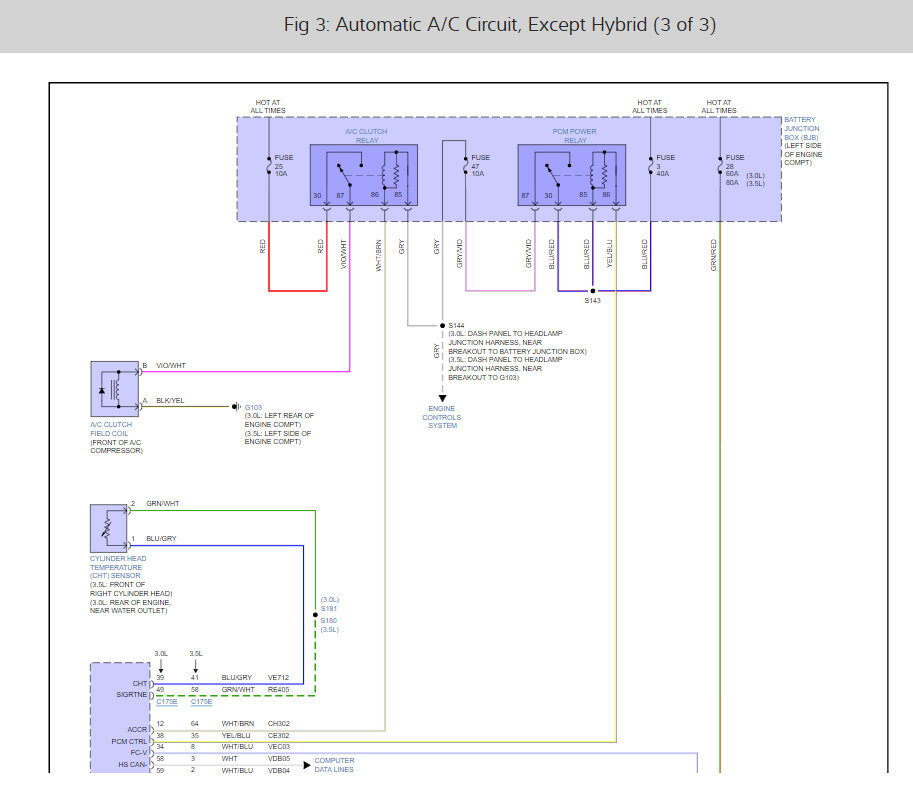Select circuit code 'RE405'
The width and height of the screenshot is (913, 810).
pyautogui.click(x=278, y=689)
